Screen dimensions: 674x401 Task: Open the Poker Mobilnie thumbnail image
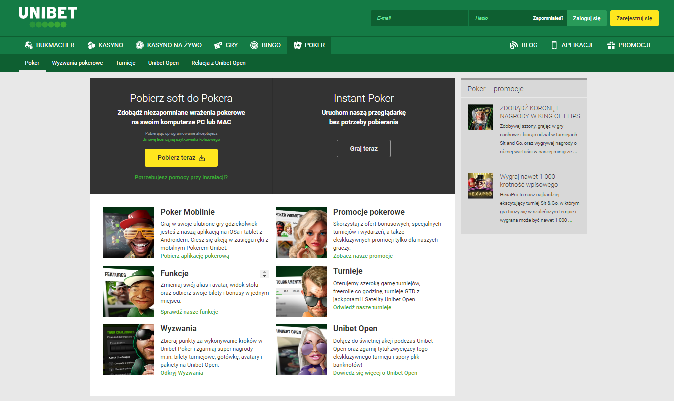(x=129, y=233)
